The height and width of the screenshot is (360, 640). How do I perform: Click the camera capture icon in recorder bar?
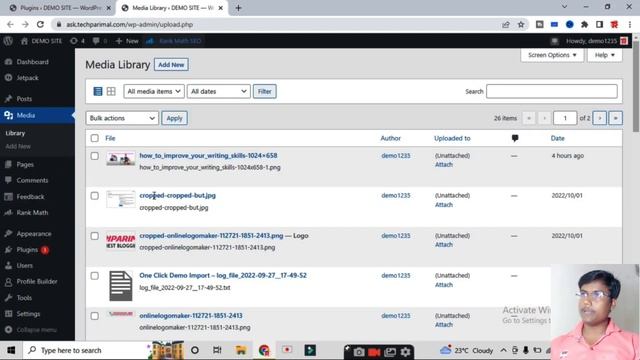tap(359, 352)
